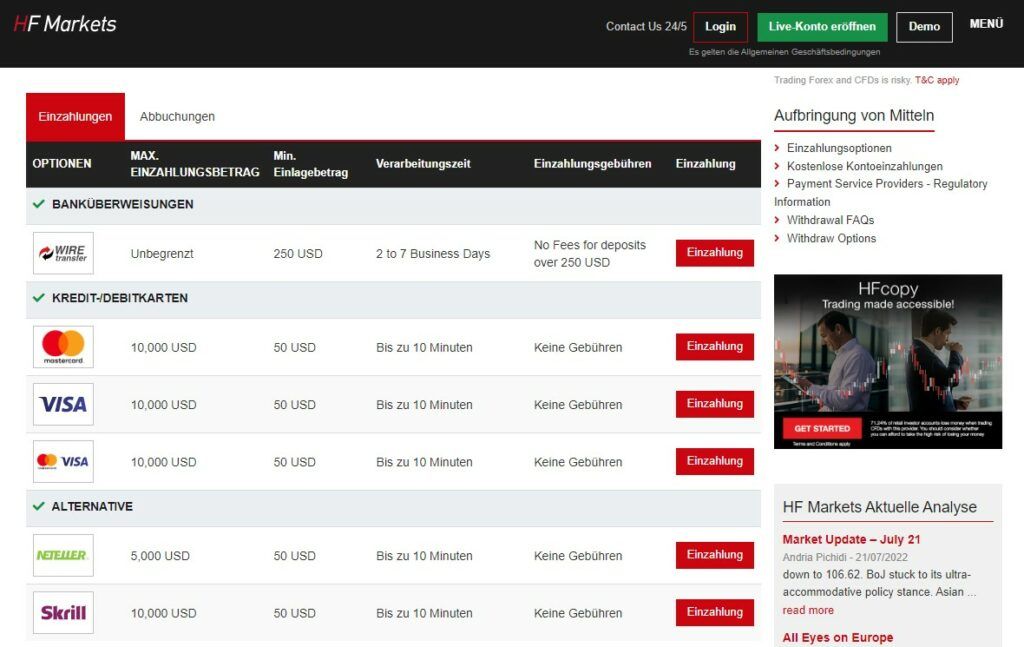Click Einzahlung button in standalone VISA row
The width and height of the screenshot is (1024, 647).
pos(714,404)
